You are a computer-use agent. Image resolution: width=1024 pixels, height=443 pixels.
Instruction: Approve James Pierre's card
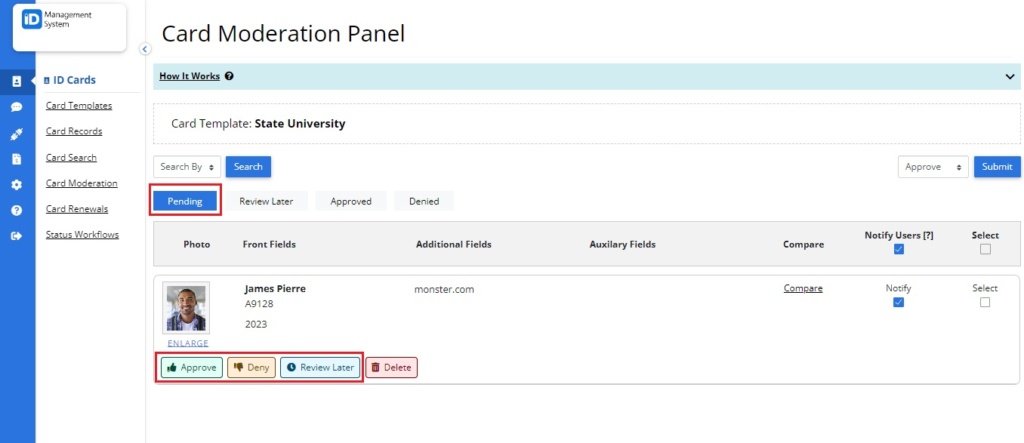[x=192, y=367]
